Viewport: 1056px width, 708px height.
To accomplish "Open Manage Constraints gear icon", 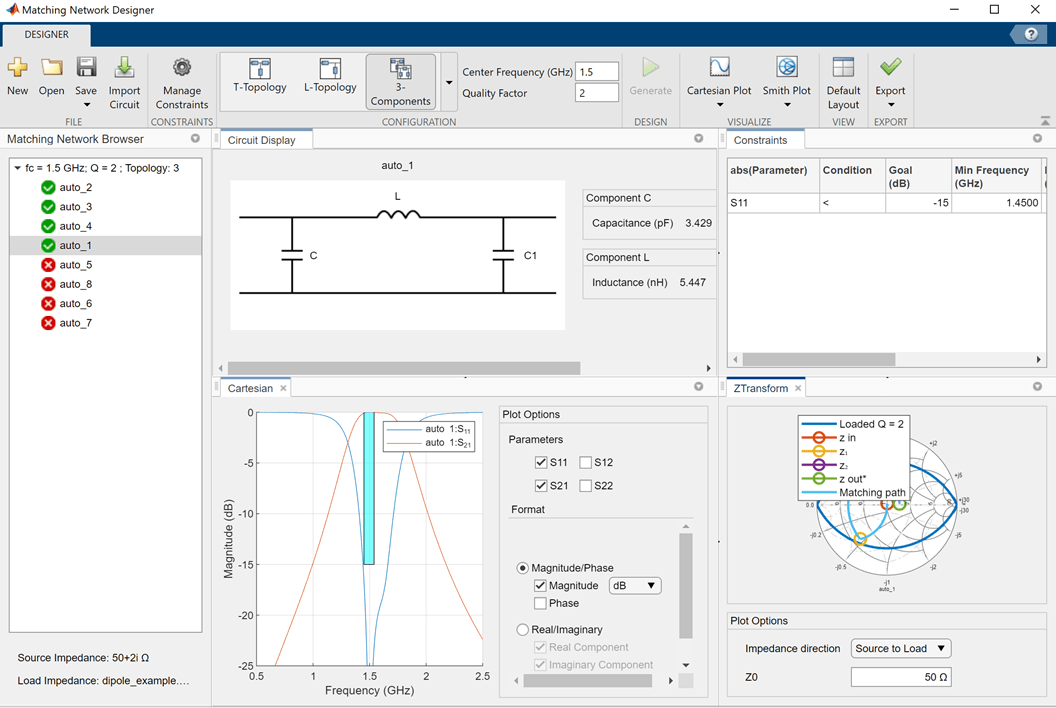I will [x=181, y=69].
